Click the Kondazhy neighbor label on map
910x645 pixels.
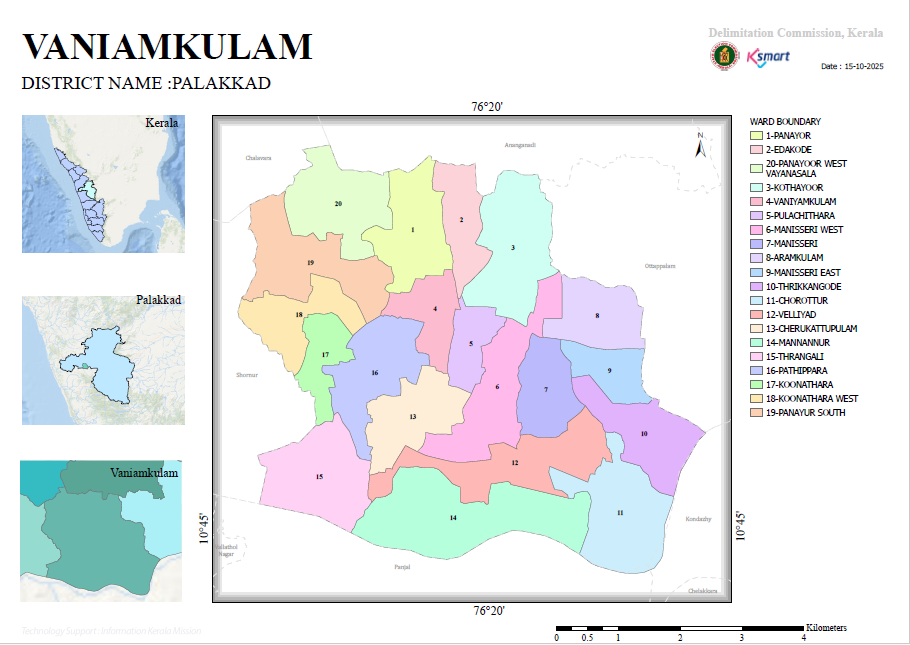tap(698, 519)
